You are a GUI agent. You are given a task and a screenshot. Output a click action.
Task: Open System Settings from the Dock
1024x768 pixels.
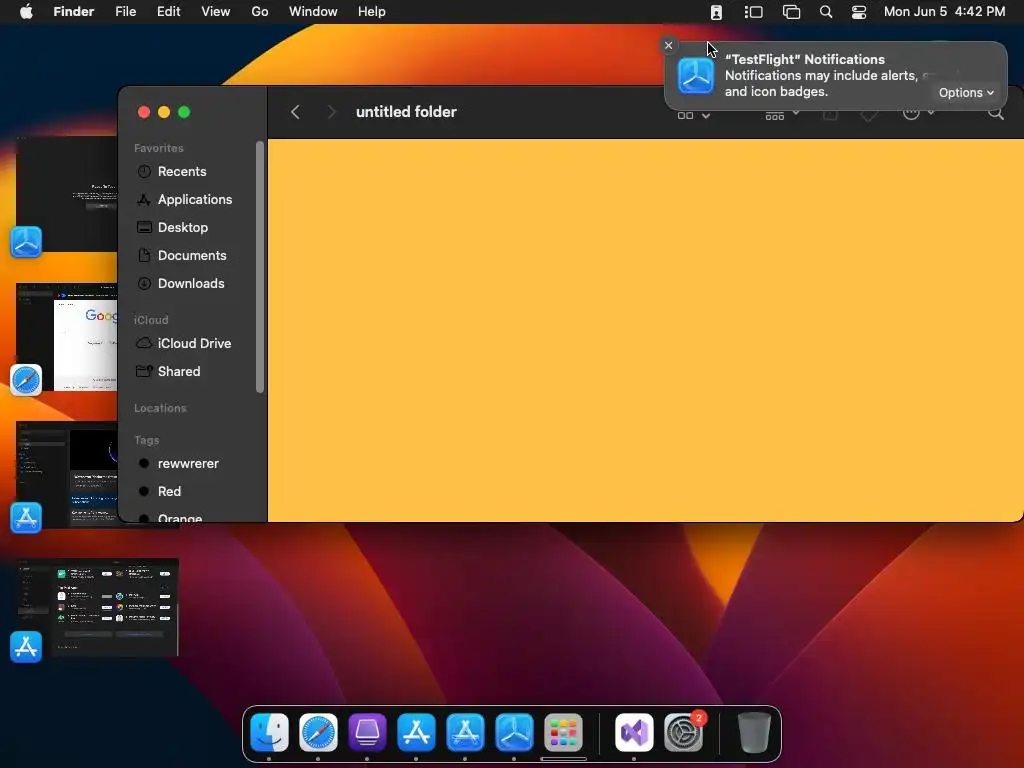683,732
